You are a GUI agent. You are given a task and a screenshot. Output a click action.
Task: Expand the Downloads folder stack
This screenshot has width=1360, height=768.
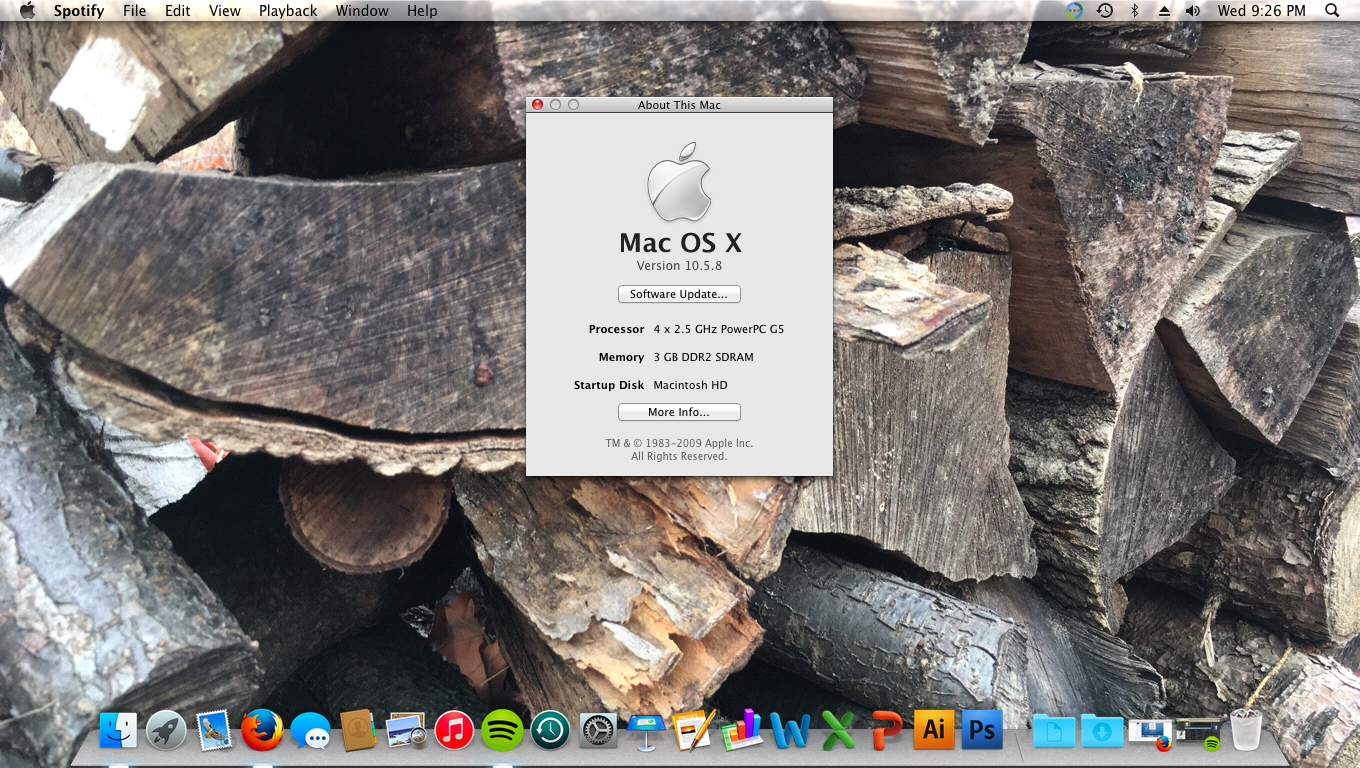click(1102, 730)
